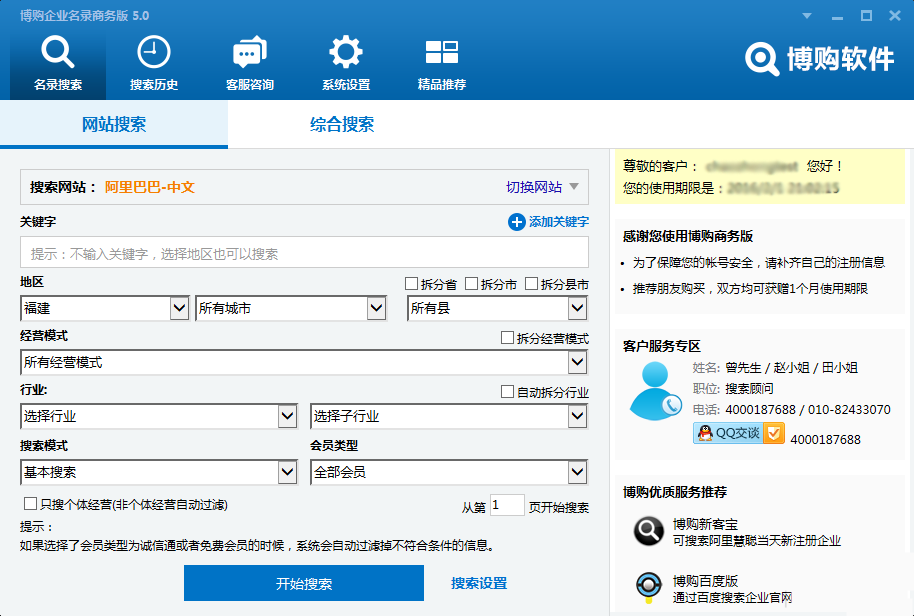Click the 开始搜索 button
This screenshot has height=616, width=914.
tap(304, 583)
